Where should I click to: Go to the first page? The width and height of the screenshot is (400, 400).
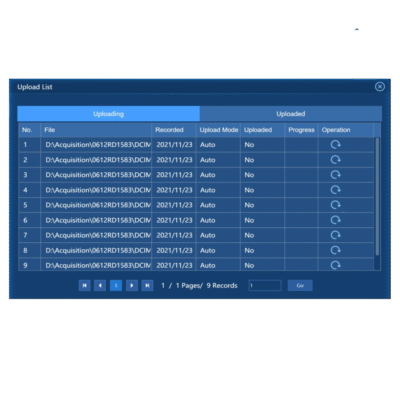tap(85, 285)
